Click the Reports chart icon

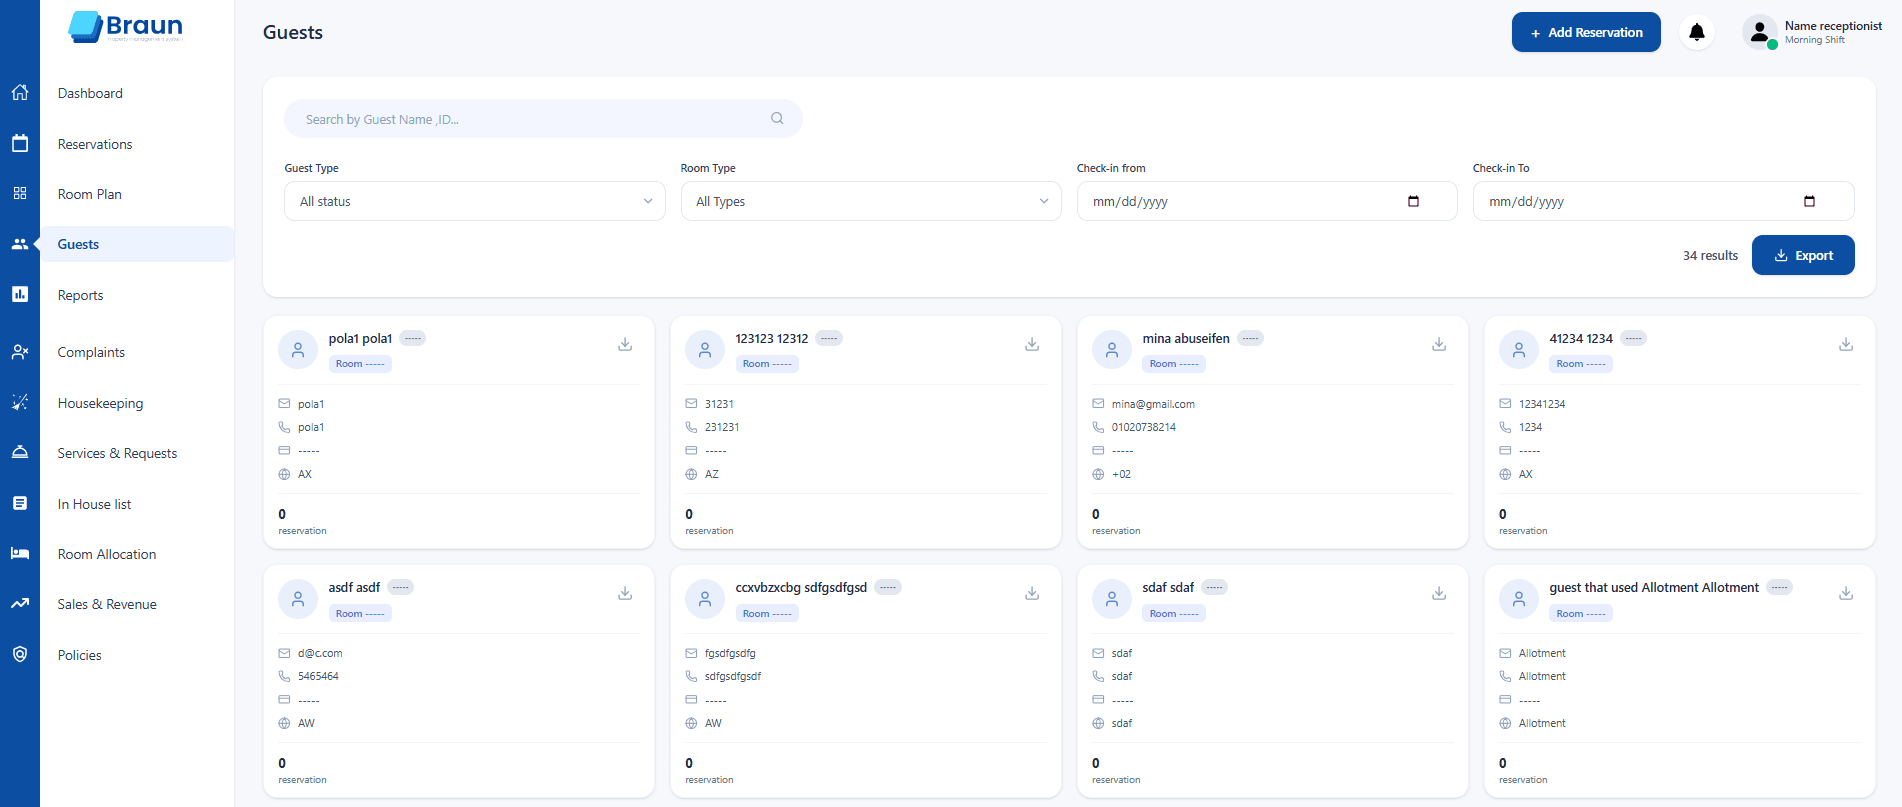(x=20, y=294)
